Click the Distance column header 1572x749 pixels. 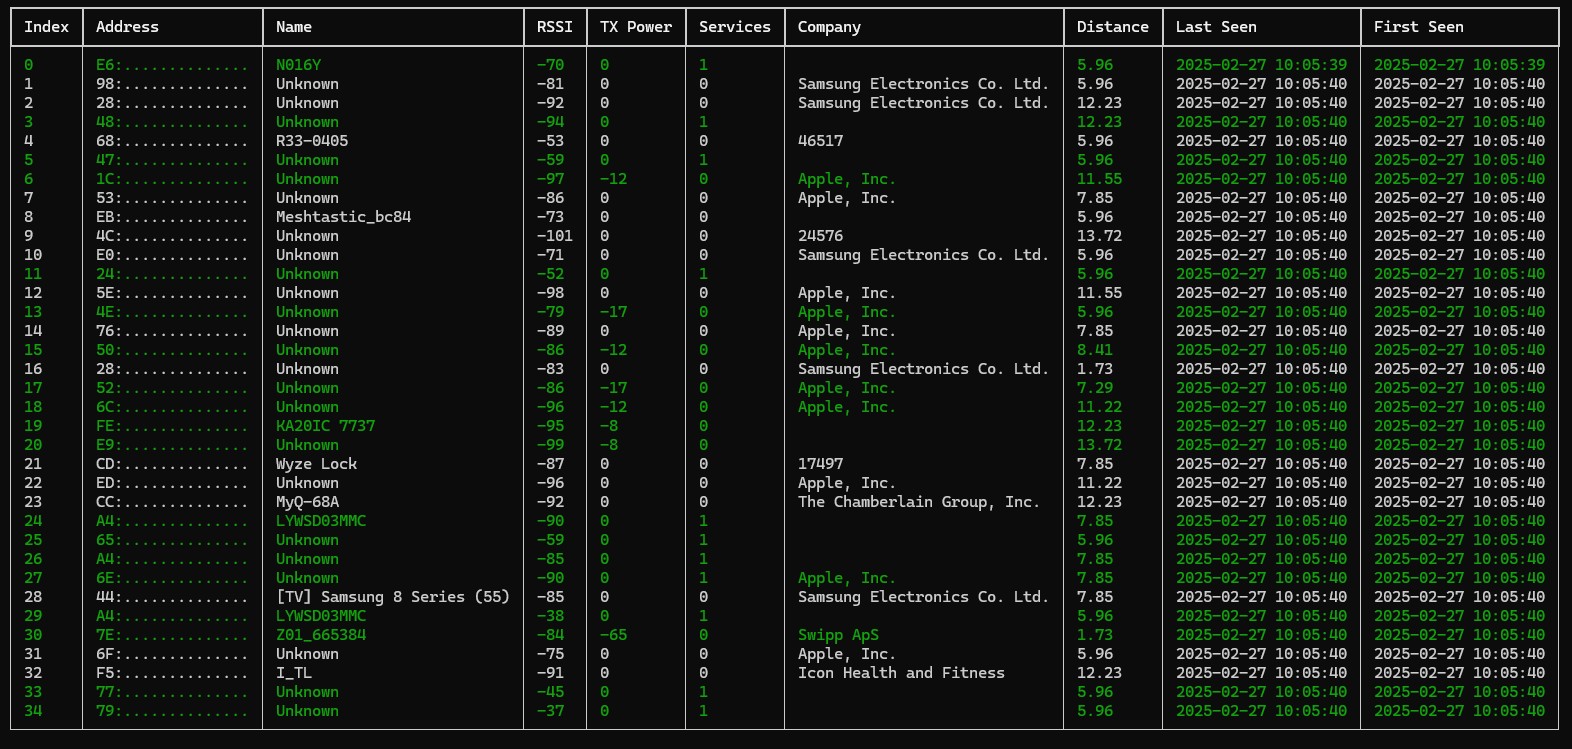click(1113, 27)
